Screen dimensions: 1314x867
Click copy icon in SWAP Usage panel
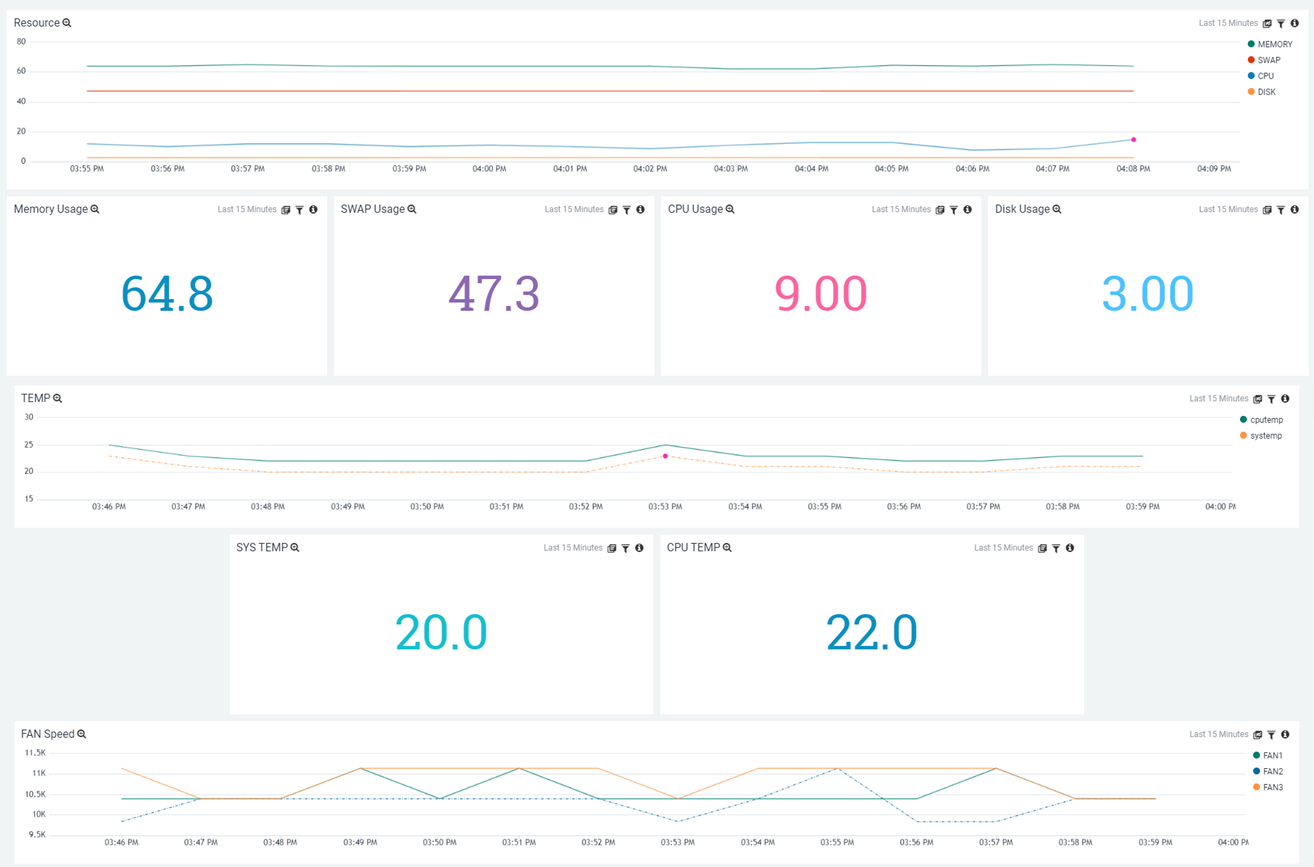(x=613, y=210)
